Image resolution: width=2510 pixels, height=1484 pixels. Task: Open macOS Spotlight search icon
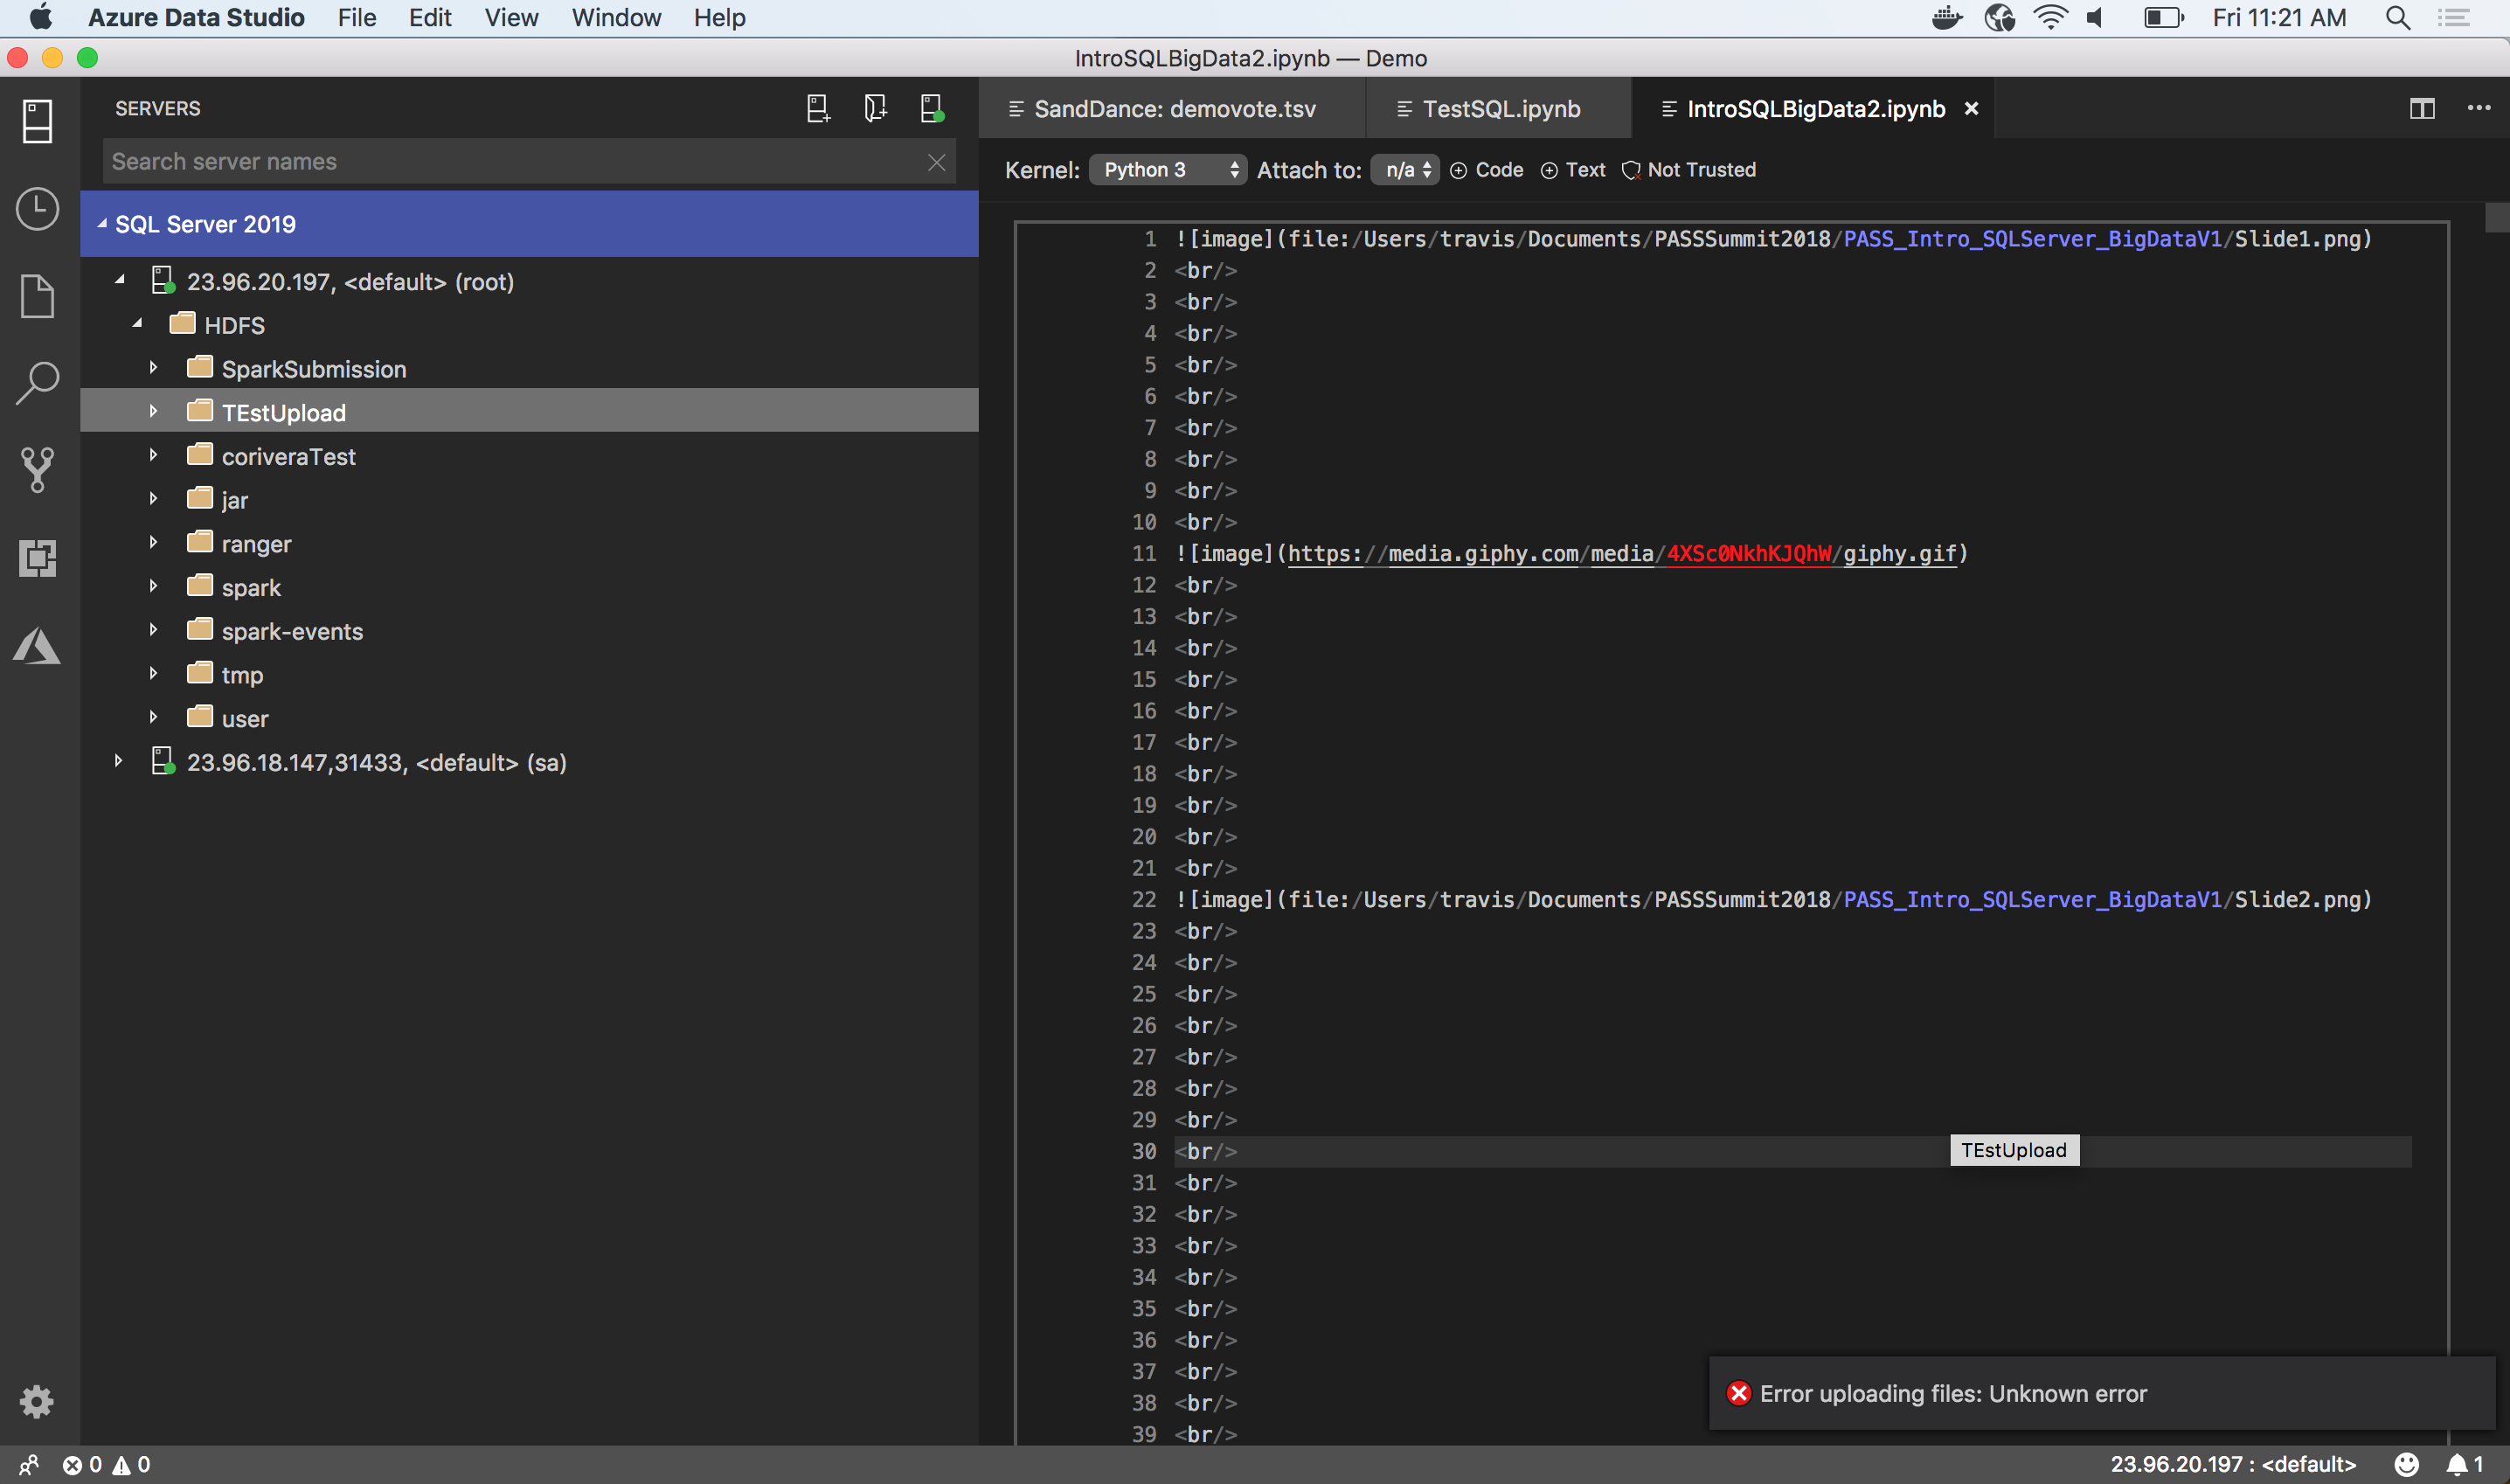click(x=2398, y=18)
